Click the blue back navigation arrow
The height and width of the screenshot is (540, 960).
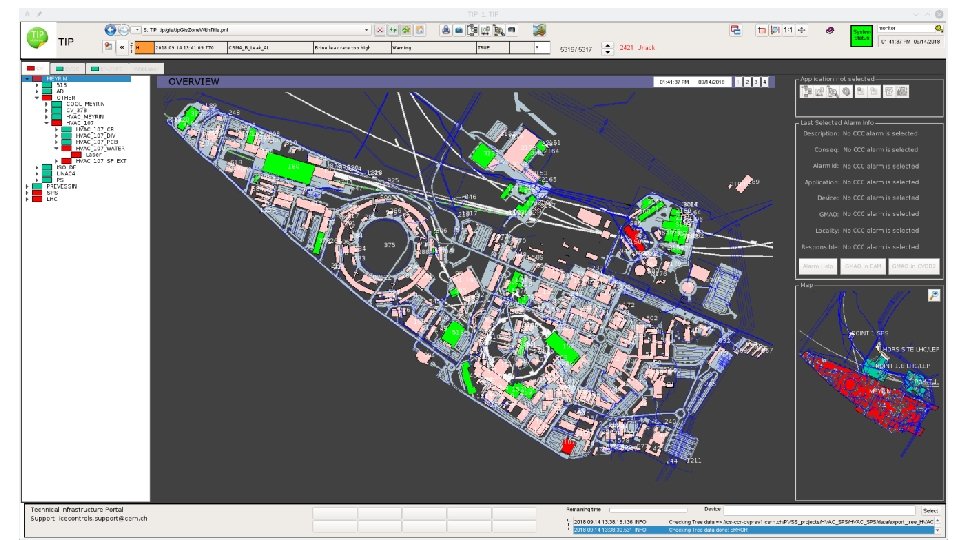tap(111, 30)
